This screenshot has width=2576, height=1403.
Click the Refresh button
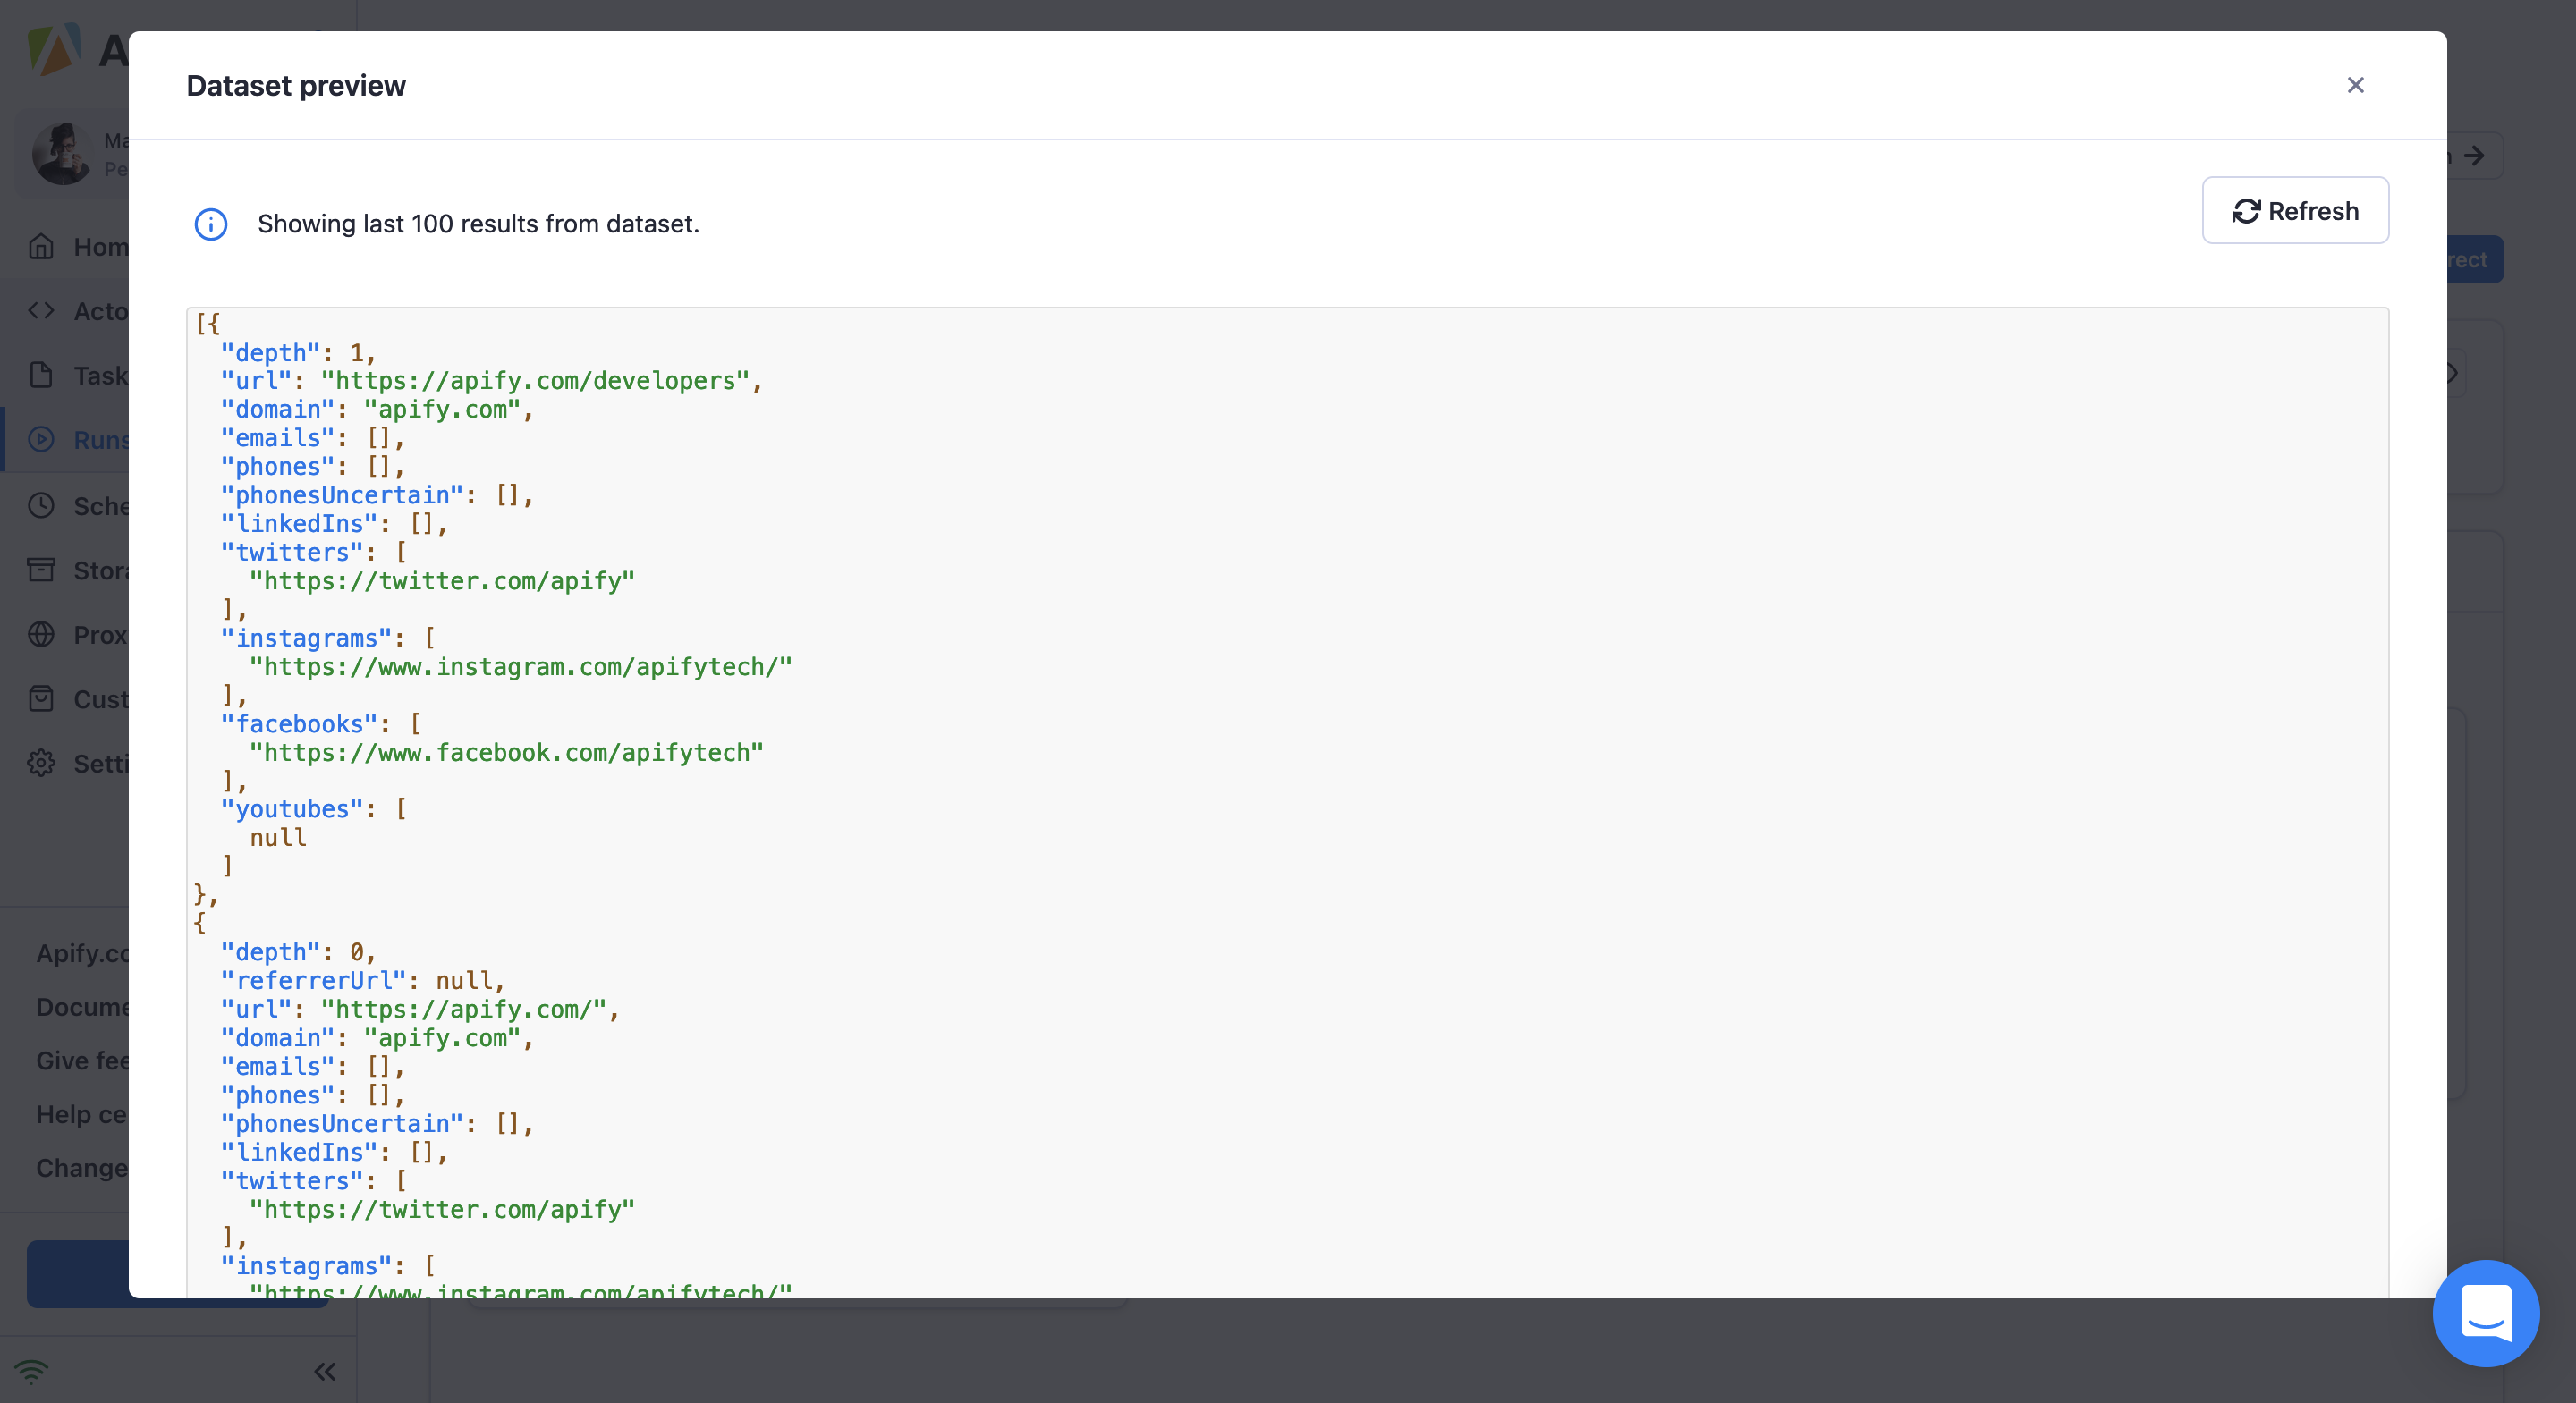2295,211
